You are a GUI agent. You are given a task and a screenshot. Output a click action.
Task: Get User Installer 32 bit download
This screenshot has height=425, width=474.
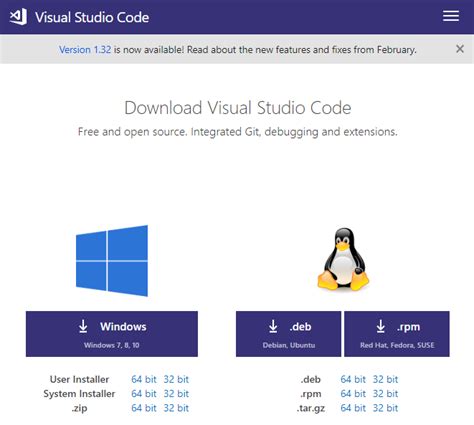click(176, 379)
